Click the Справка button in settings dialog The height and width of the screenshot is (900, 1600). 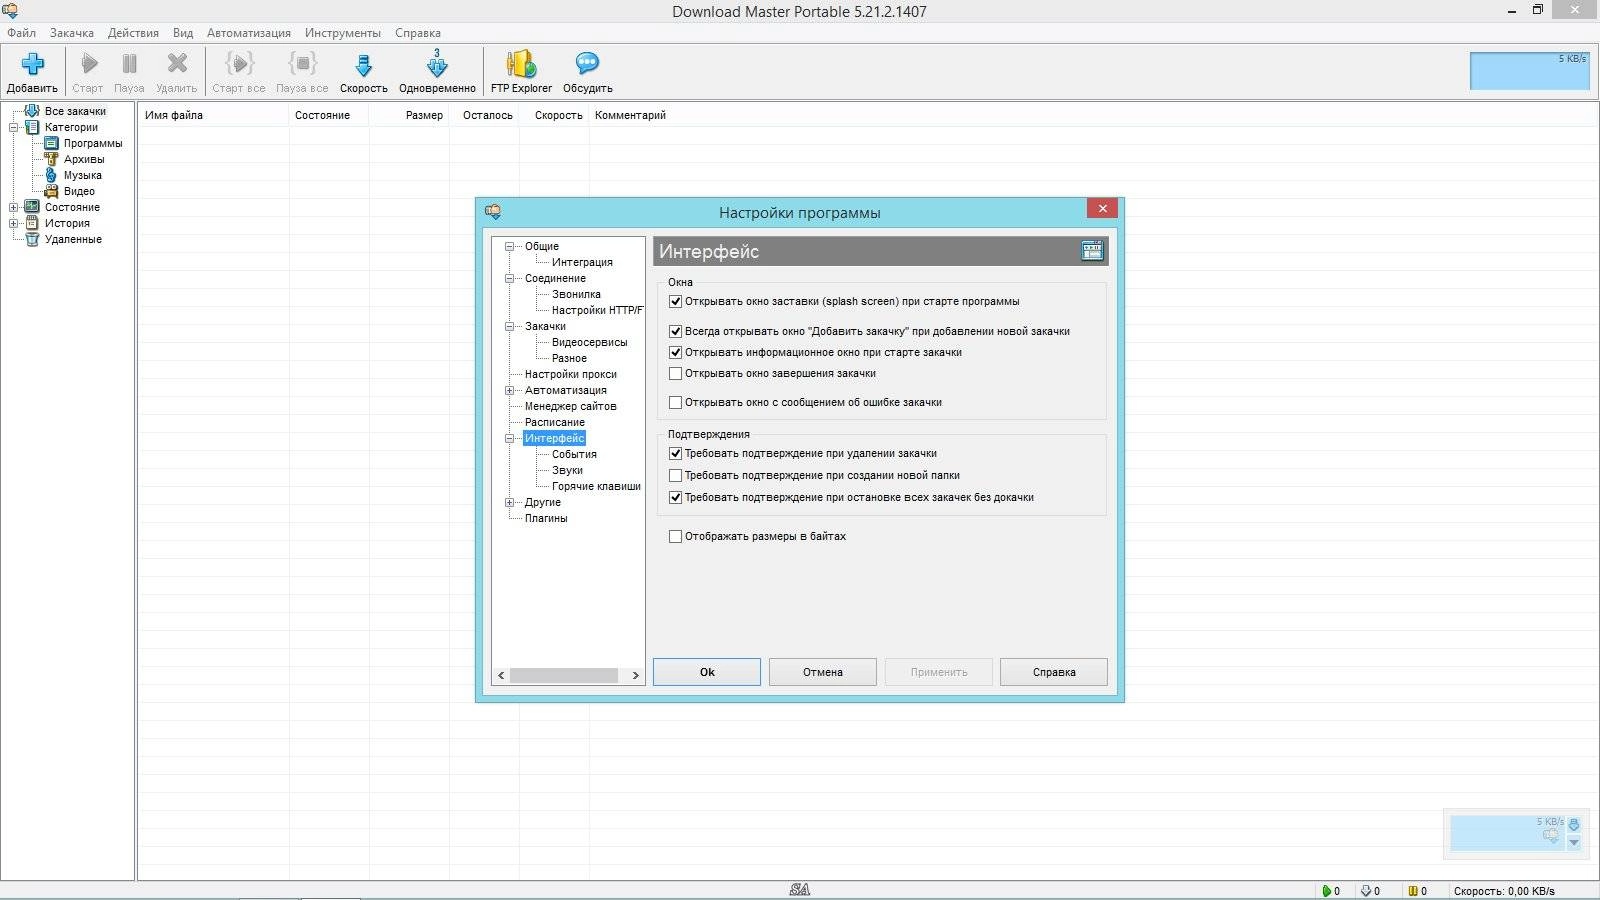click(1054, 672)
